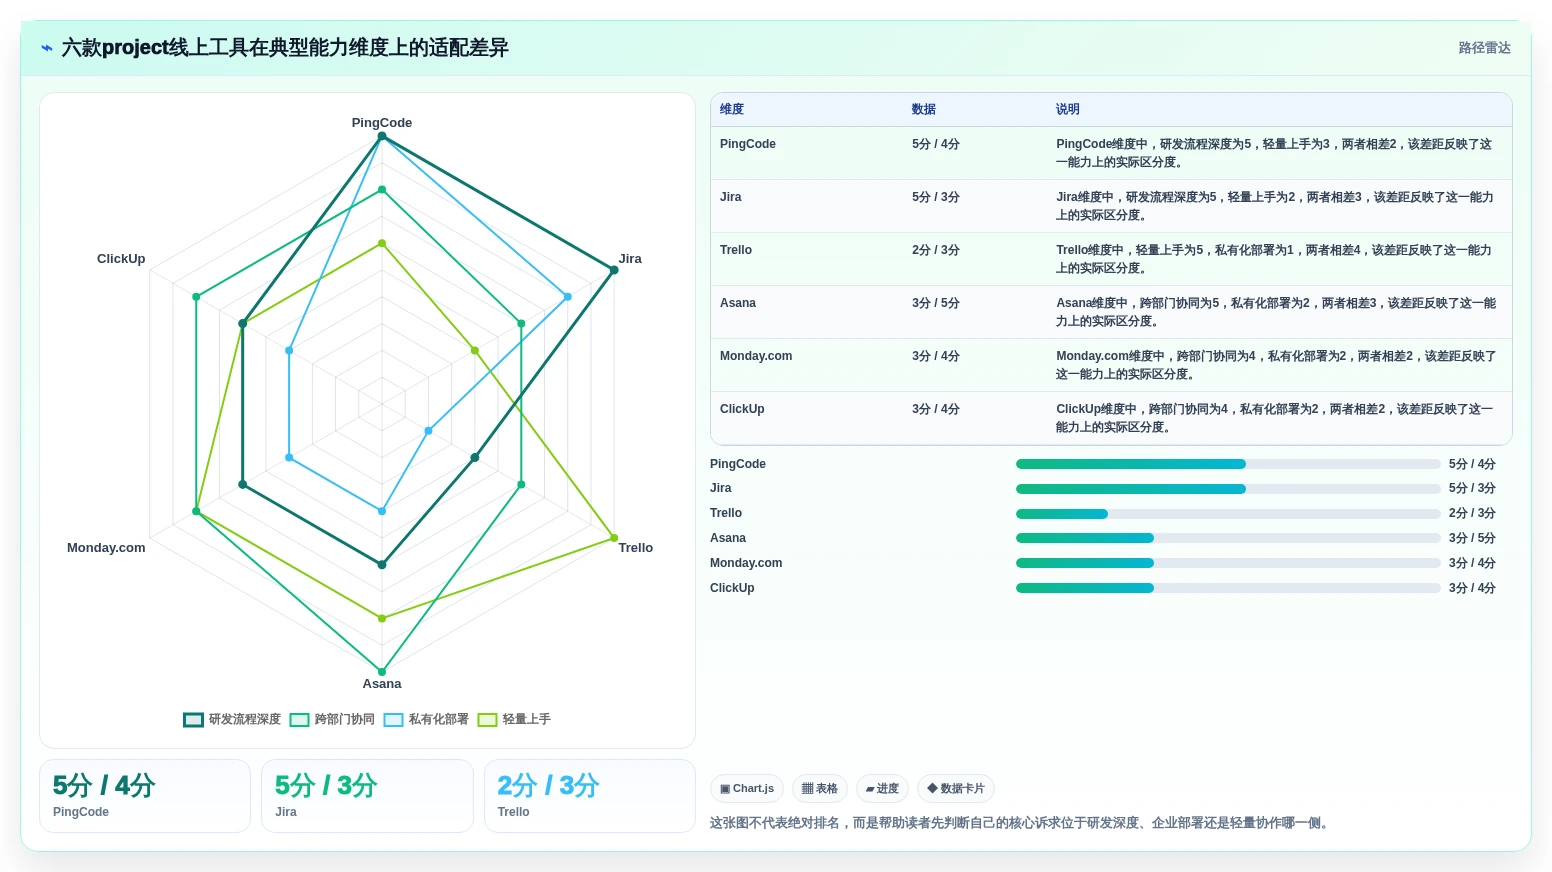Toggle the 研发流程深度 legend swatch
Viewport: 1552px width, 872px height.
point(193,720)
